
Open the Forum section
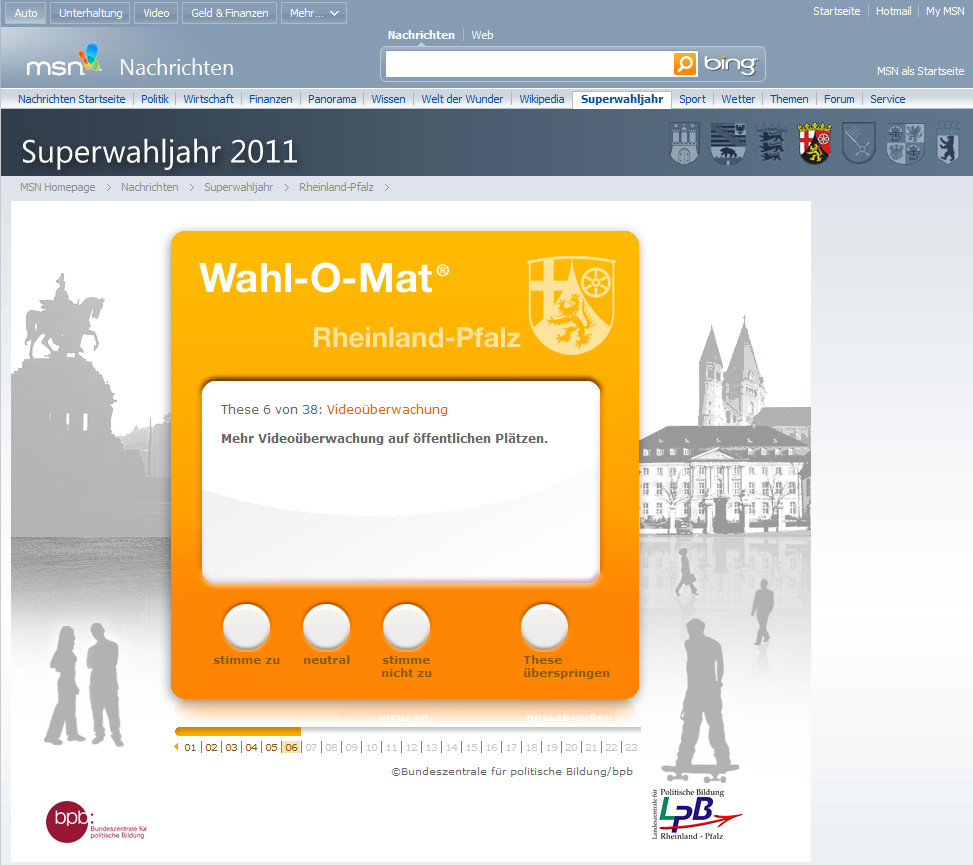839,99
